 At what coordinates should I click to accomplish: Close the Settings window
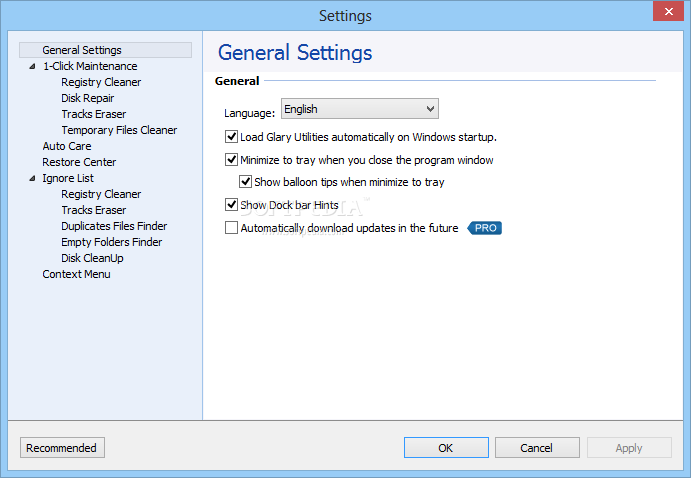coord(668,11)
